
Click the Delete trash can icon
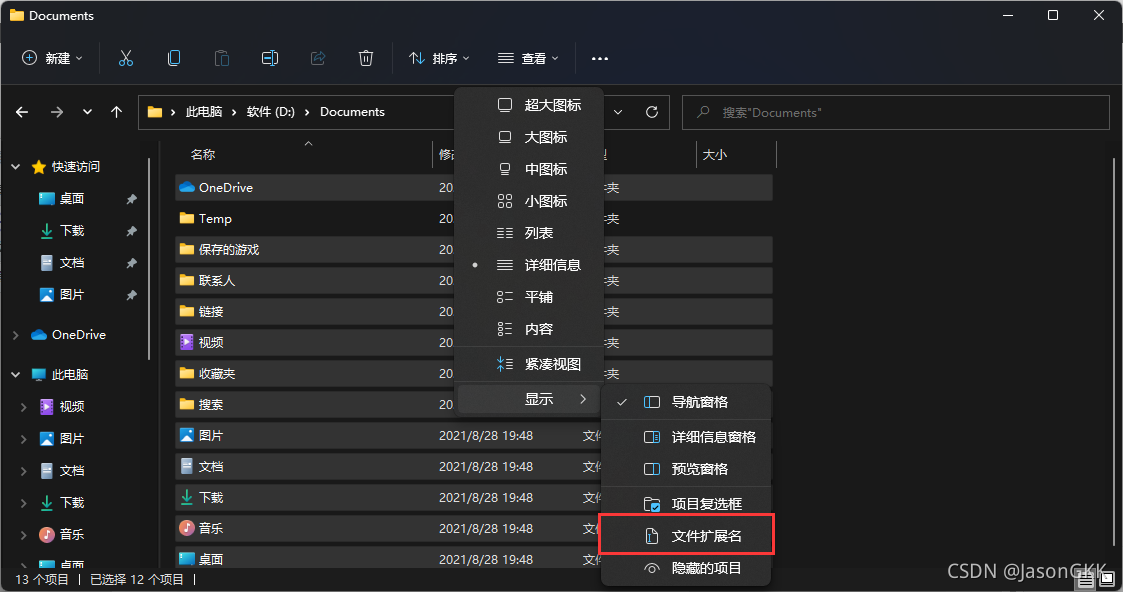click(x=365, y=59)
